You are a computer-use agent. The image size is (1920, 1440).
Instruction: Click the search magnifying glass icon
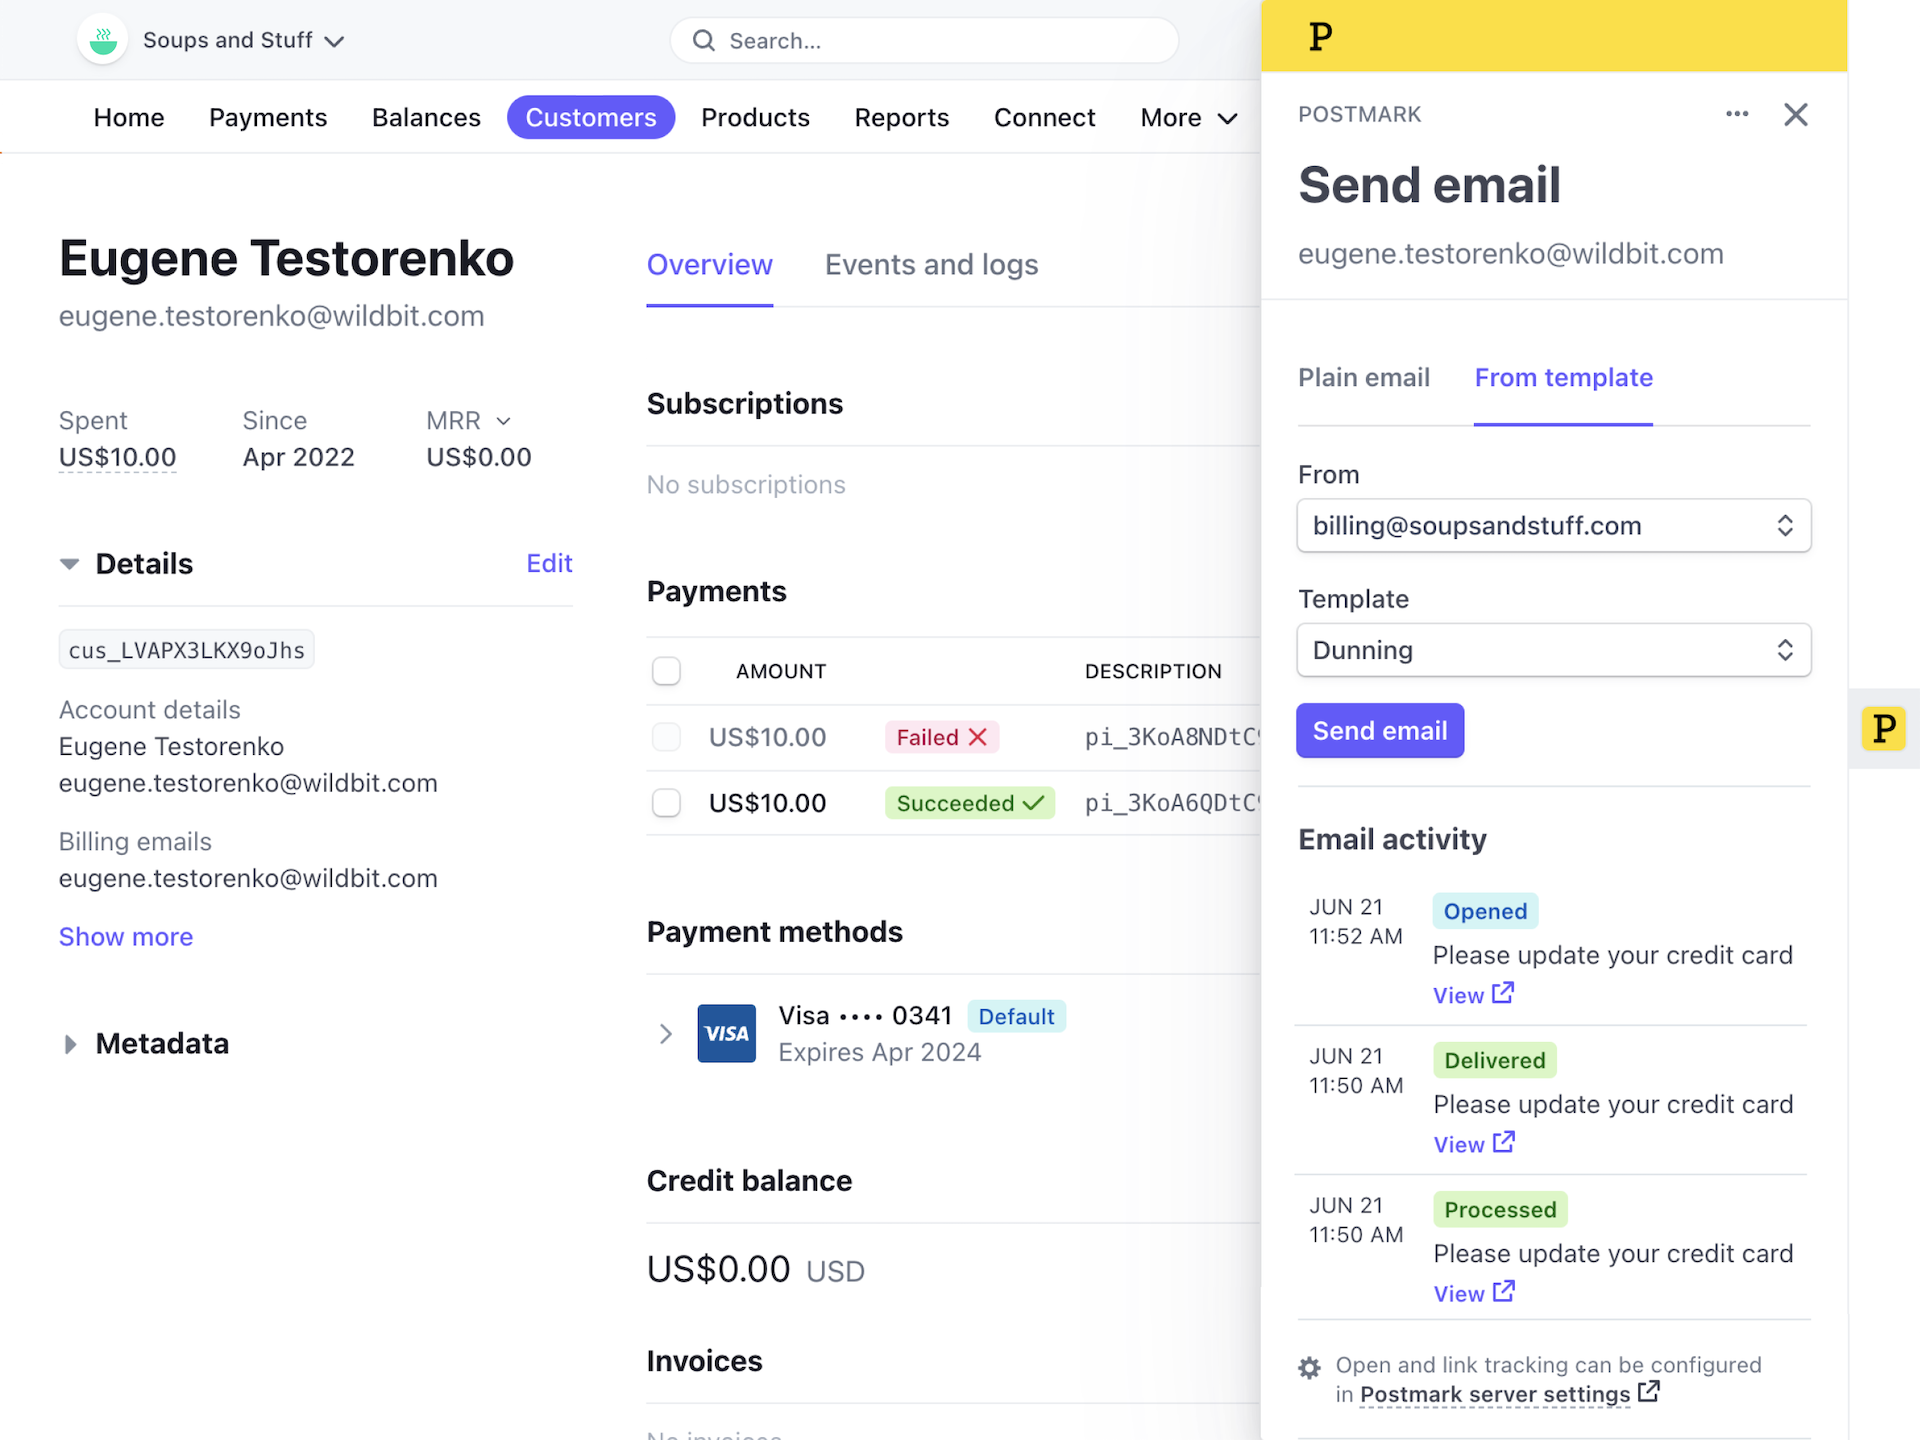tap(703, 40)
